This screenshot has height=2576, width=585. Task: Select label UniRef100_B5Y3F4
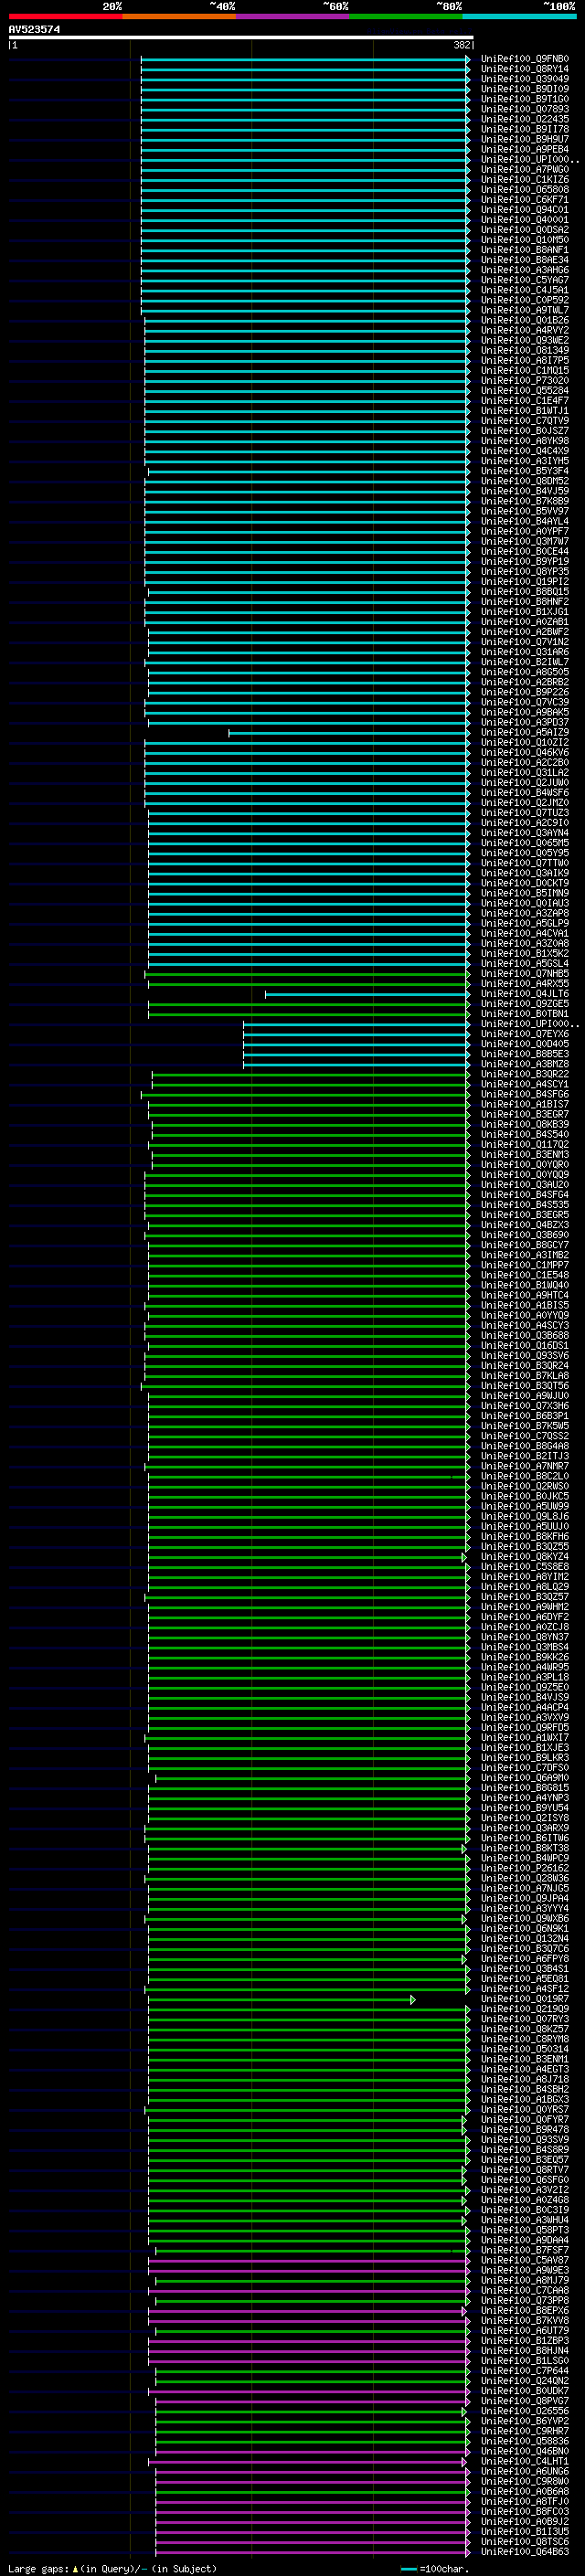click(x=525, y=471)
